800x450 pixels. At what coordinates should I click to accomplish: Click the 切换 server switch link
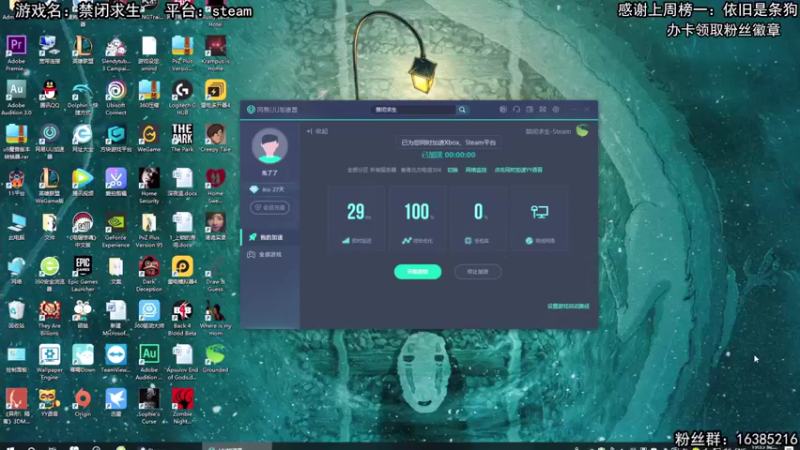click(x=453, y=170)
